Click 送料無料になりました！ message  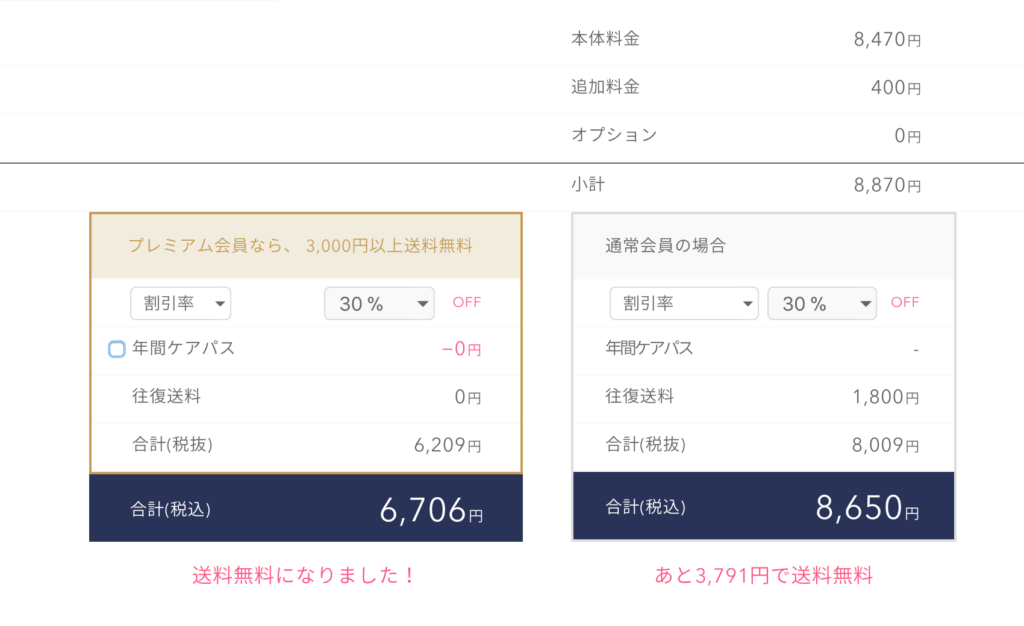pos(304,575)
